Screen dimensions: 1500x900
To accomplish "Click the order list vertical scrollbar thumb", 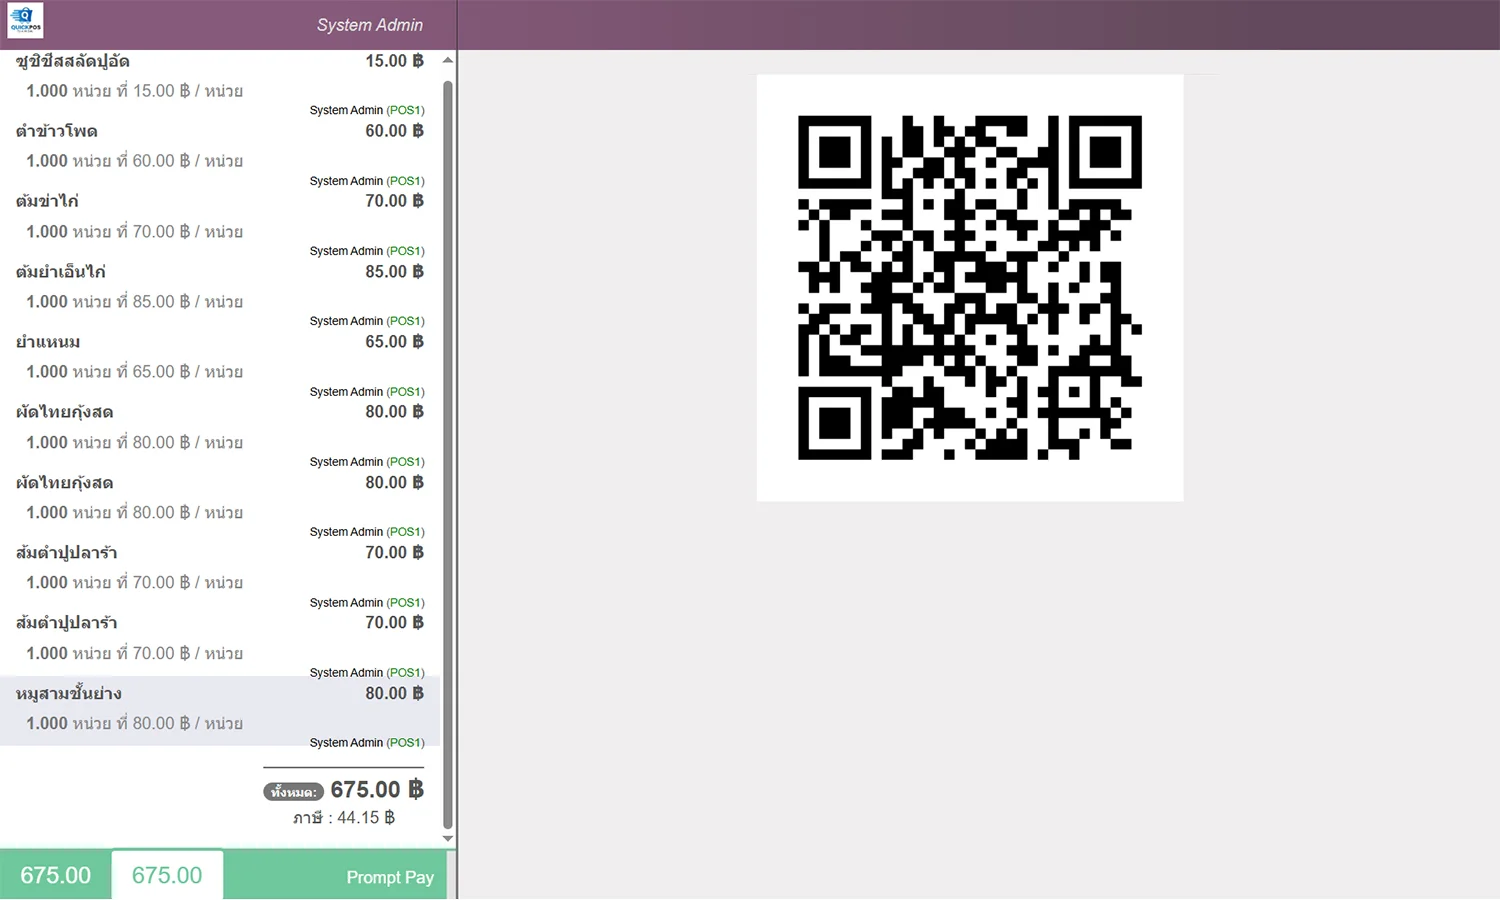I will (448, 450).
